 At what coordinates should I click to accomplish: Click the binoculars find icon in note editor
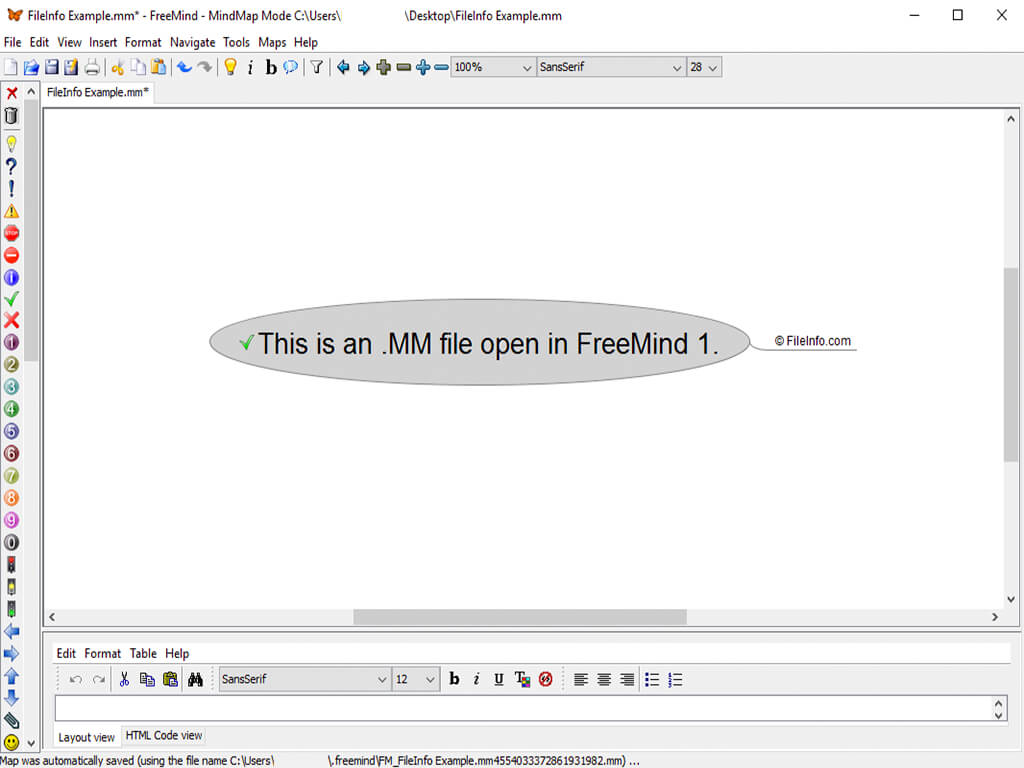(x=195, y=679)
